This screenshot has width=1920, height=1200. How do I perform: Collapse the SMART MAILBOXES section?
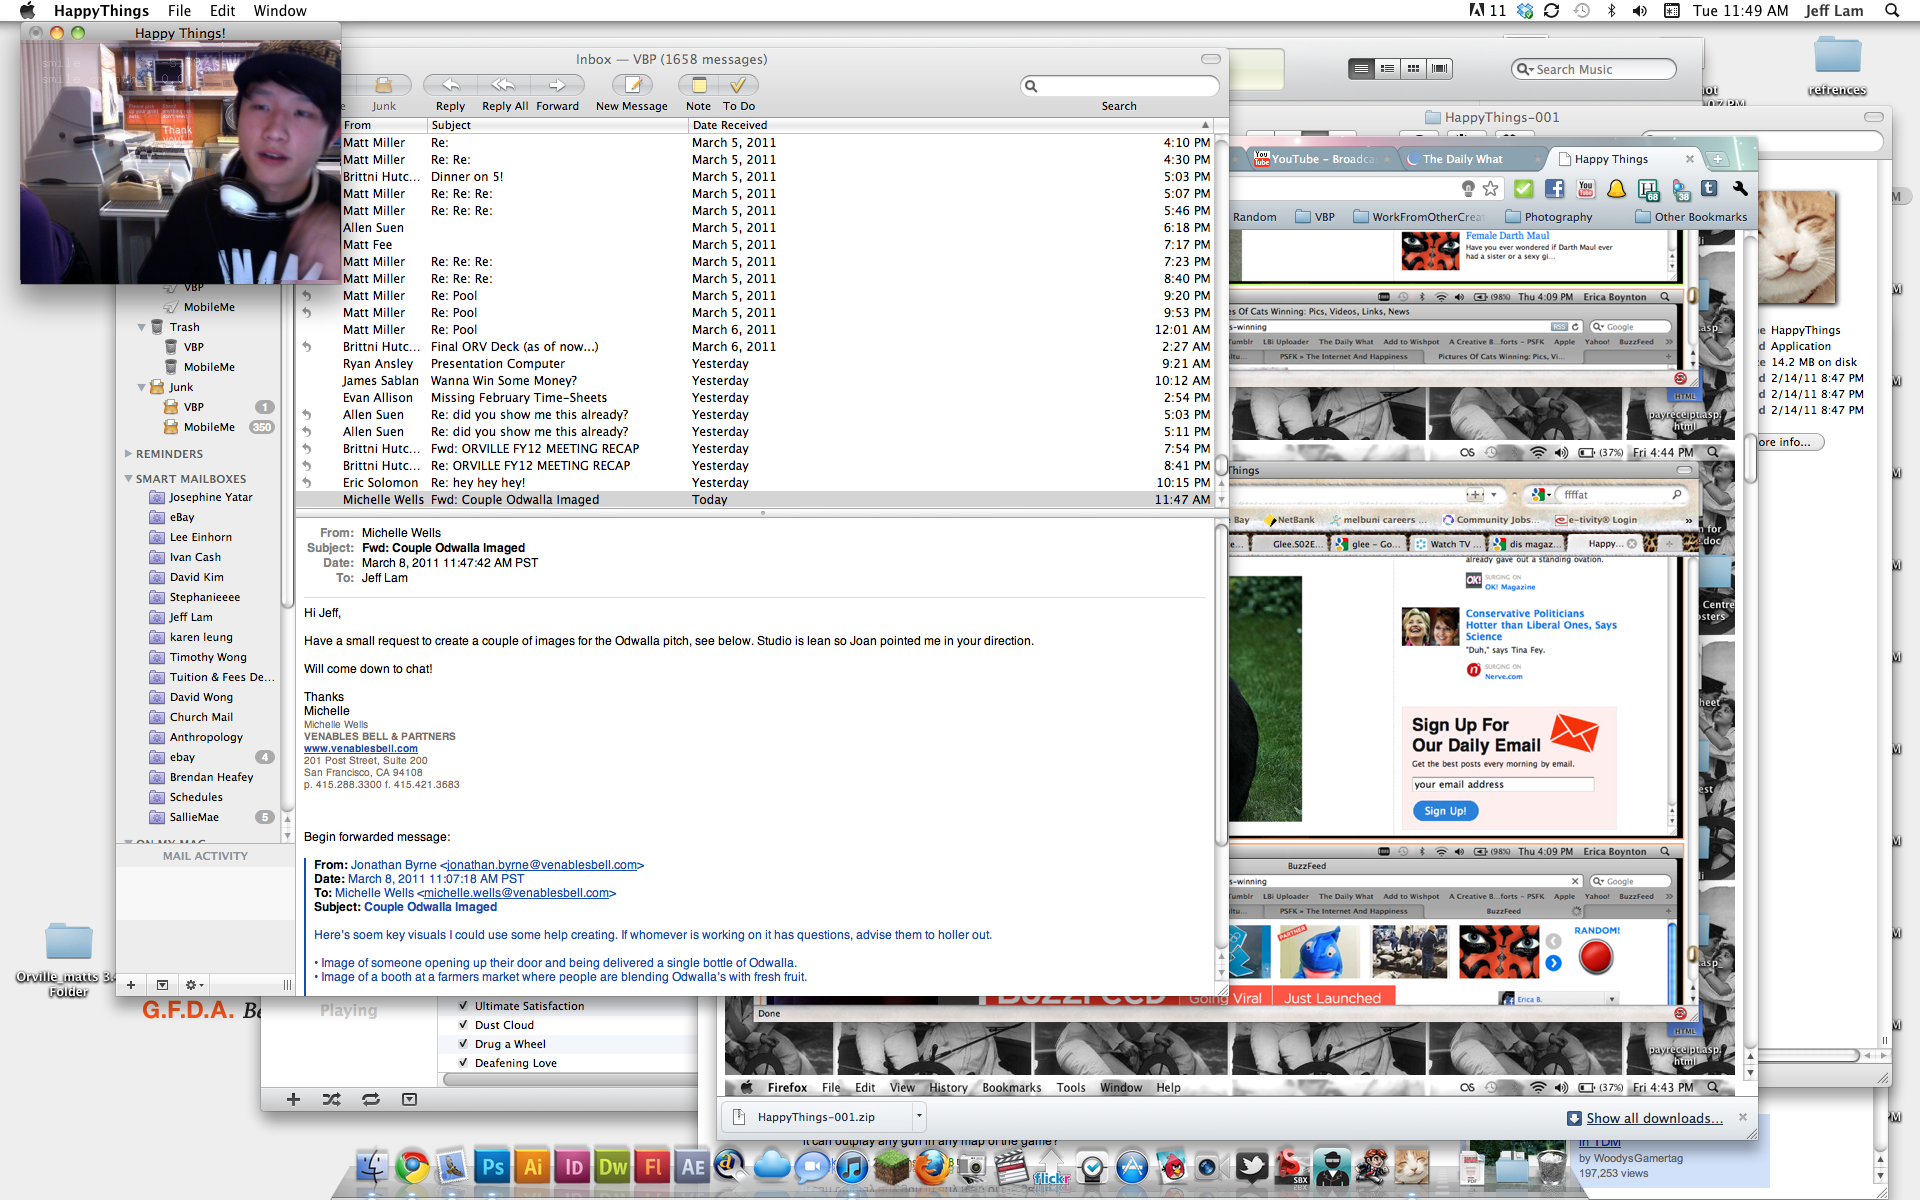128,479
